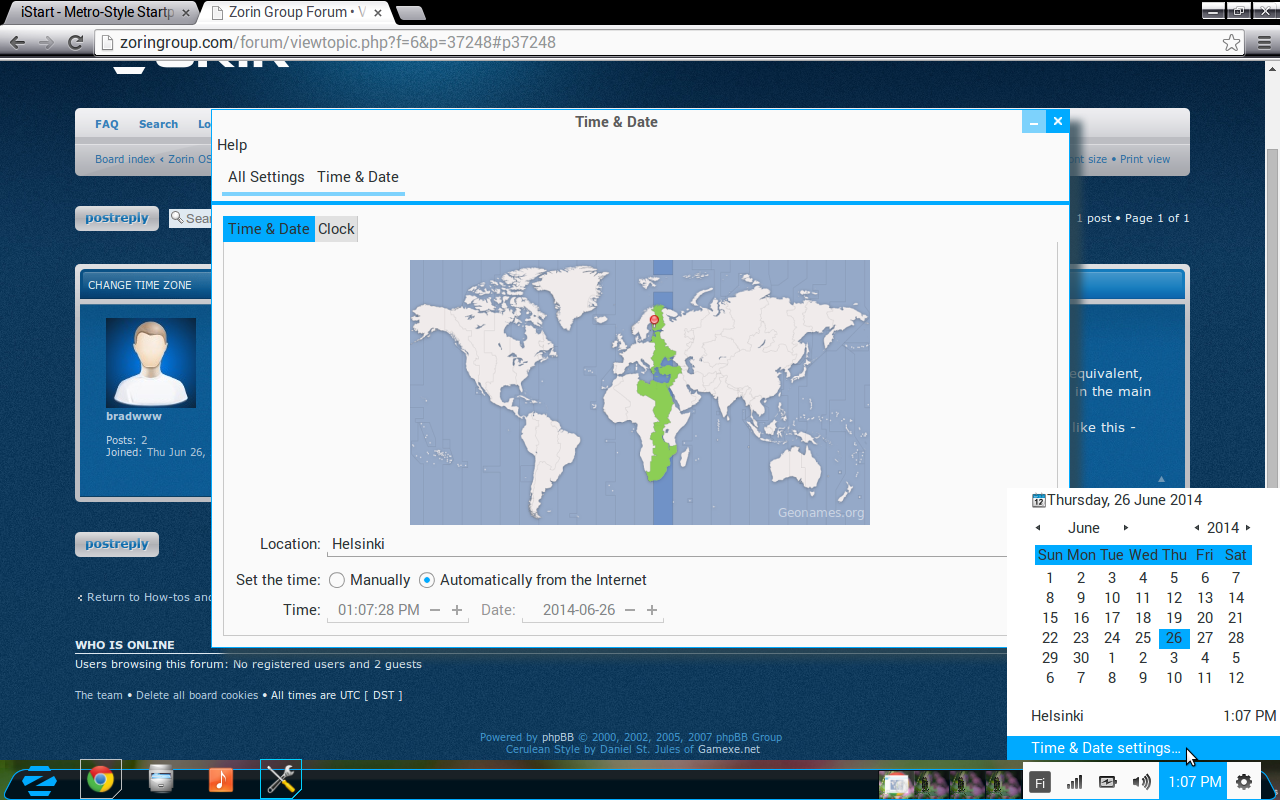Open the volume indicator in tray
The image size is (1280, 800).
click(1141, 782)
